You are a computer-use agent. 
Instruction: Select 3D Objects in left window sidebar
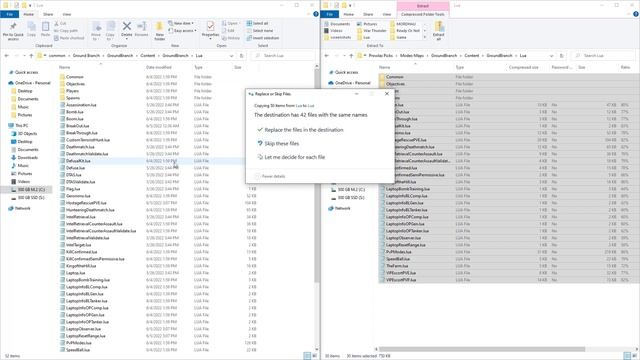(24, 133)
